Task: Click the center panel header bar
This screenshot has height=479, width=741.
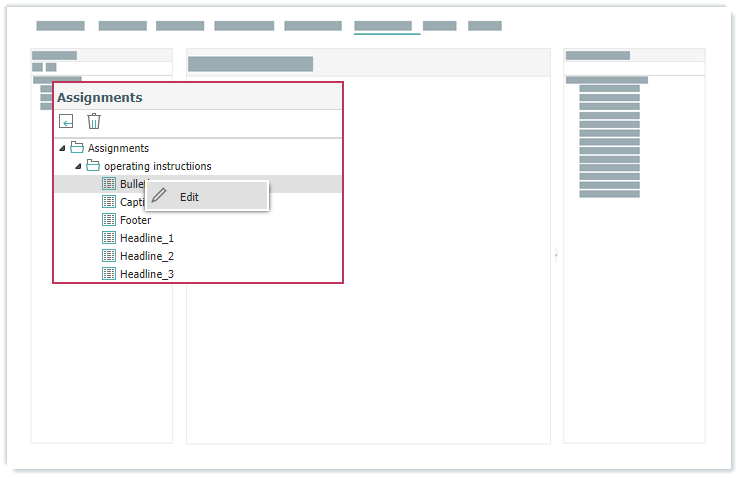Action: (x=250, y=64)
